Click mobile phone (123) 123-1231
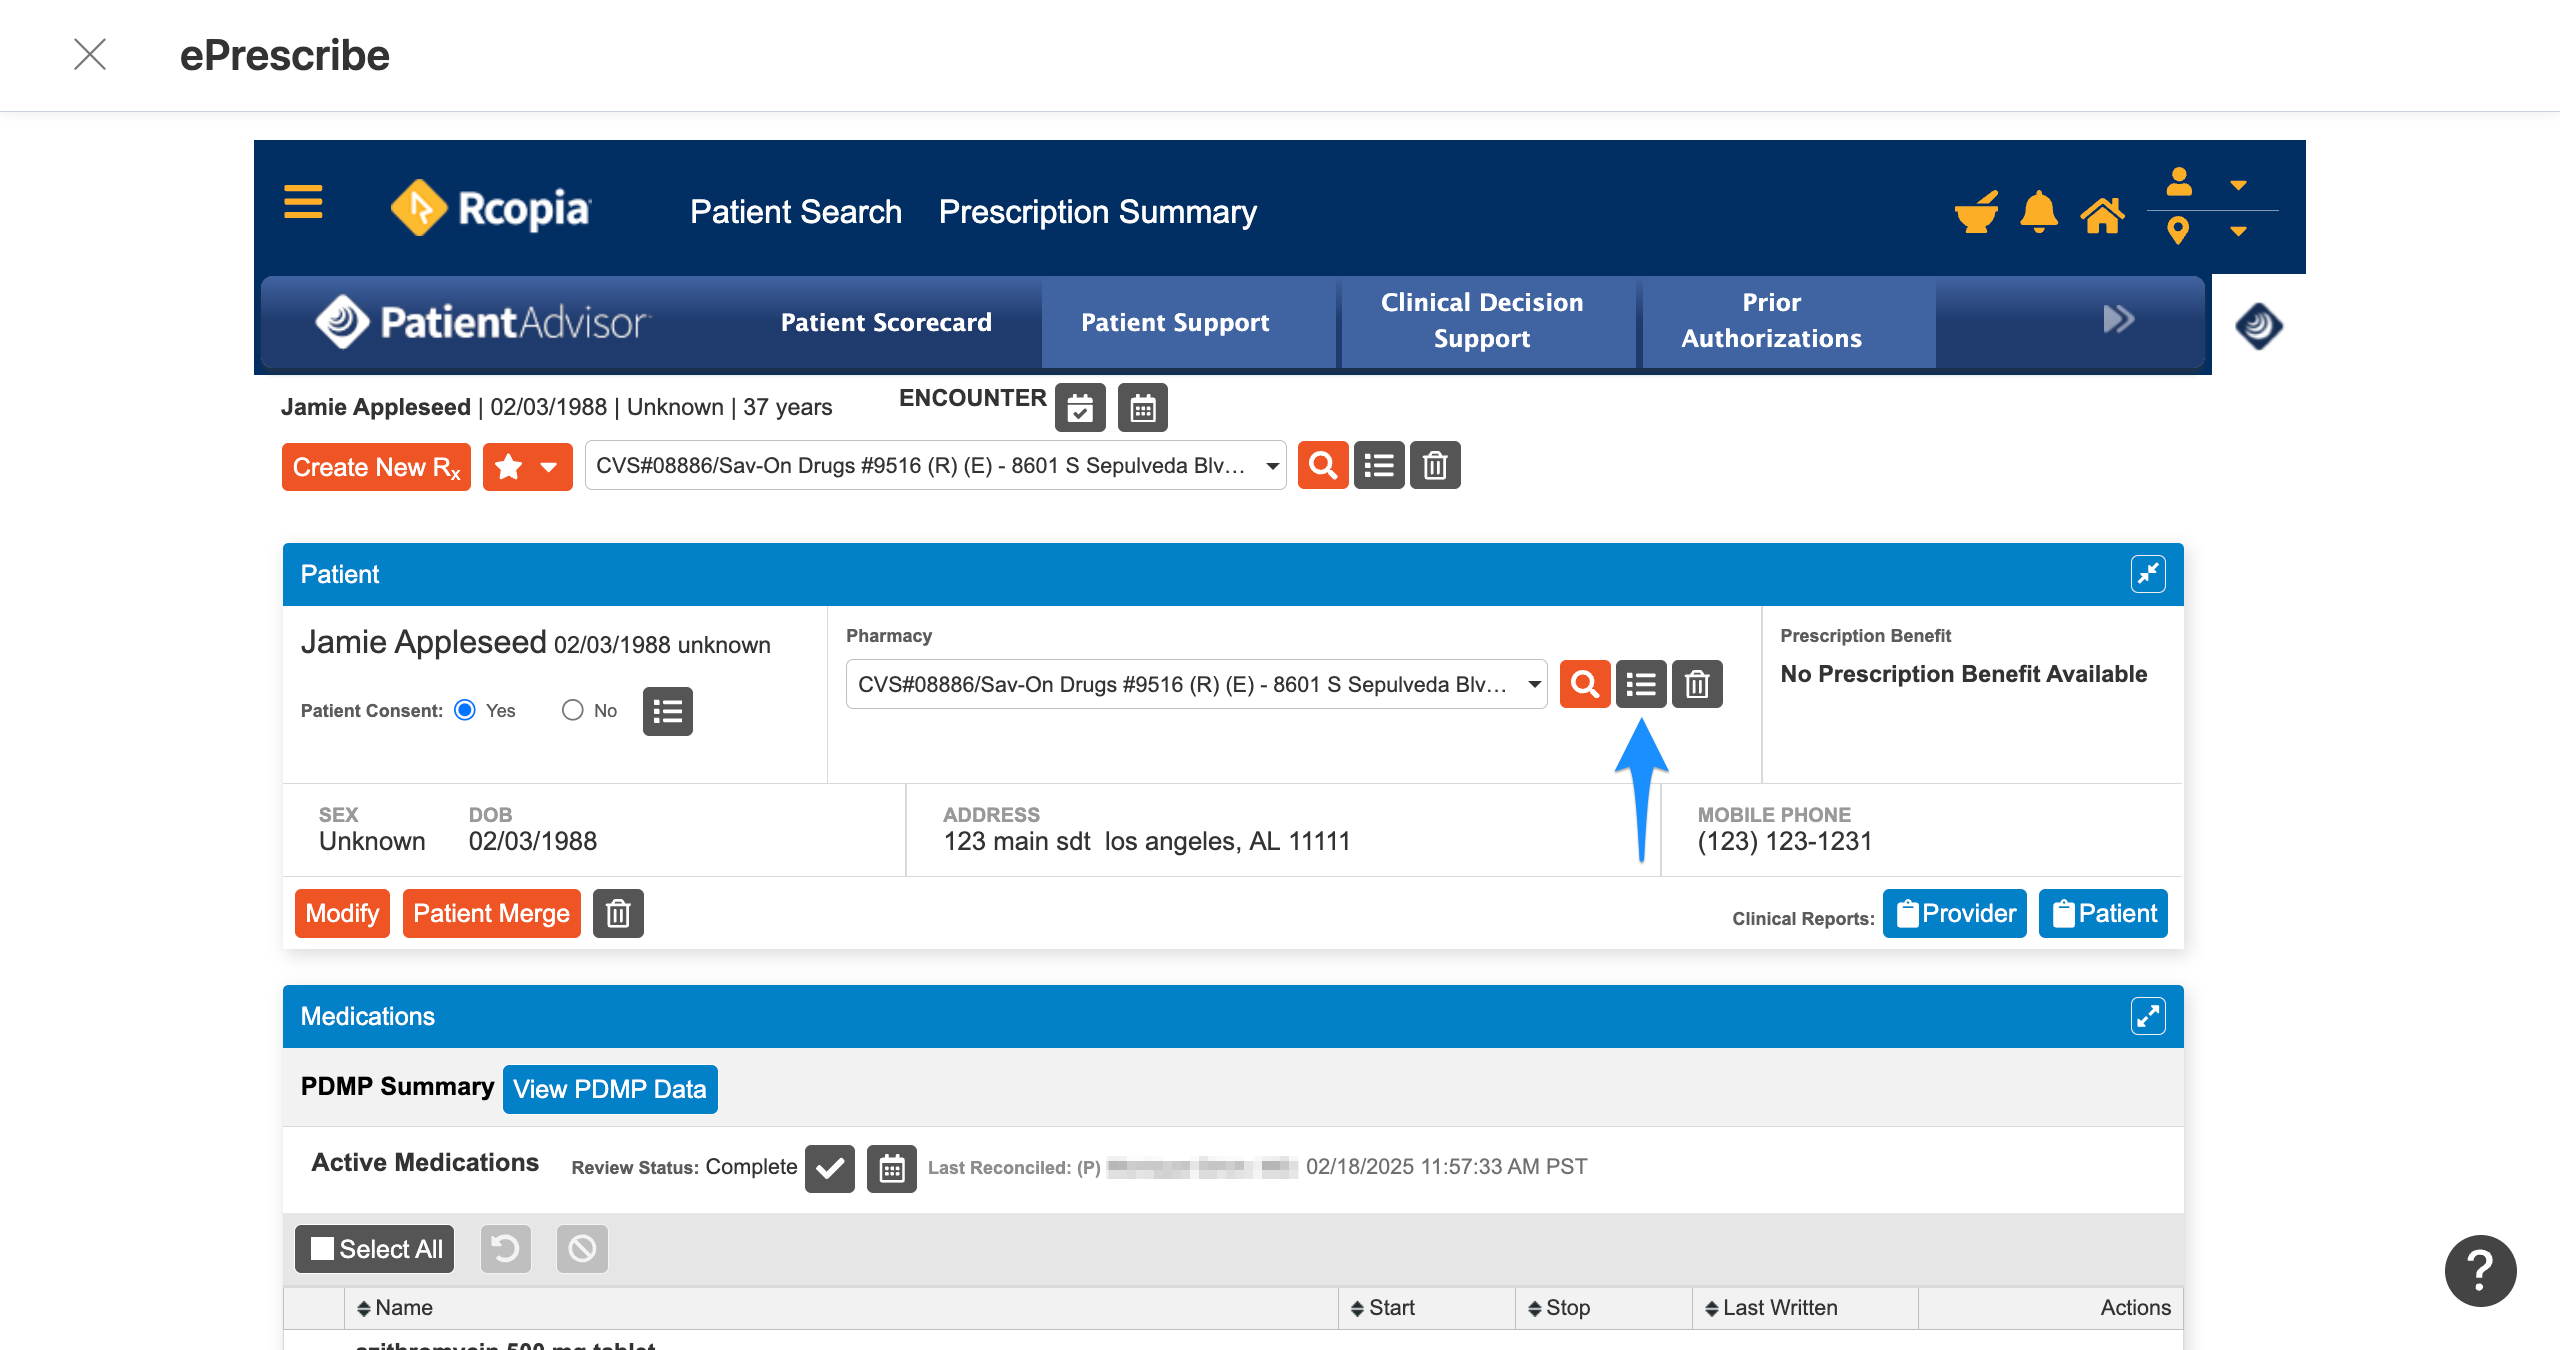This screenshot has height=1350, width=2560. coord(1785,841)
